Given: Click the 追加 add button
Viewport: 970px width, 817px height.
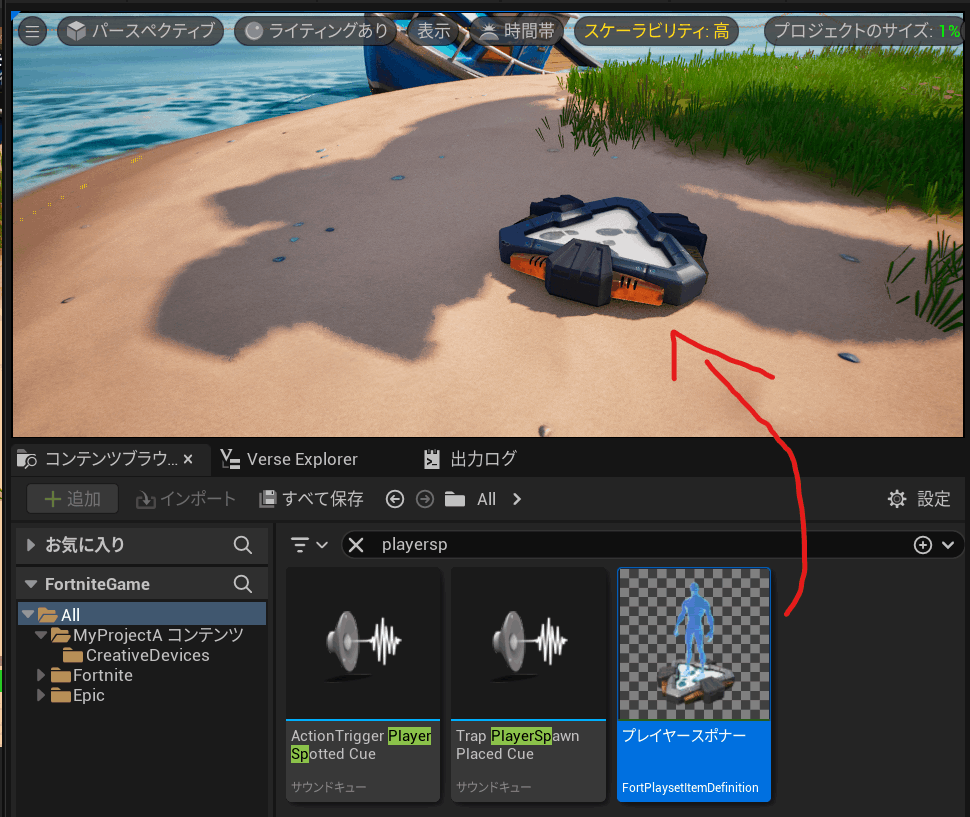Looking at the screenshot, I should point(72,499).
